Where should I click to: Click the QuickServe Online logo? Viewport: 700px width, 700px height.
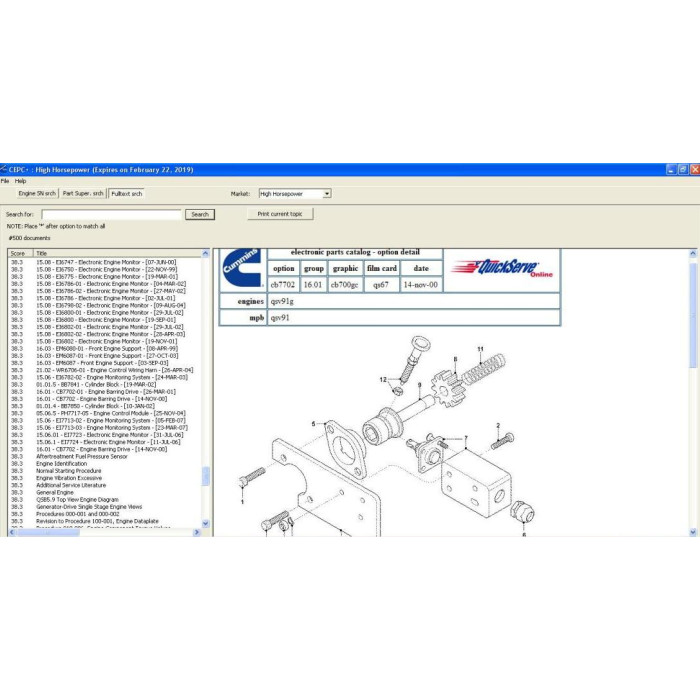point(502,268)
